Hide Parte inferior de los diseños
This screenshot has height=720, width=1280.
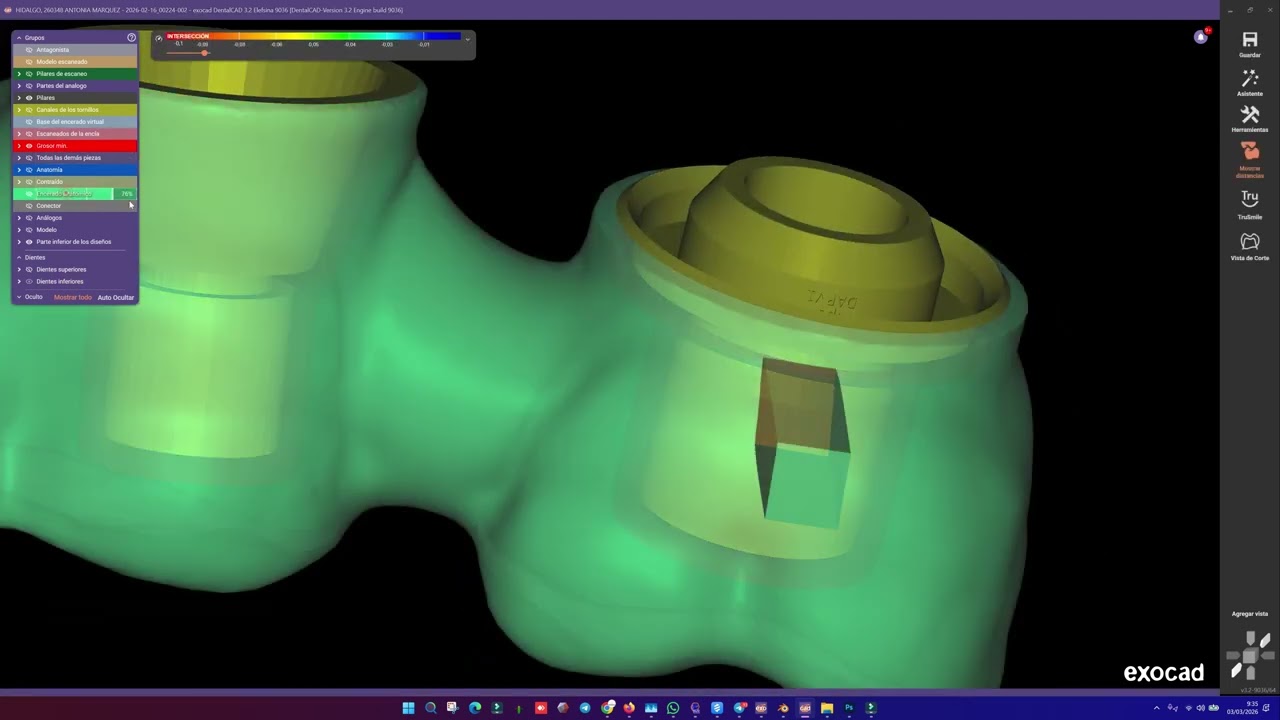[29, 242]
